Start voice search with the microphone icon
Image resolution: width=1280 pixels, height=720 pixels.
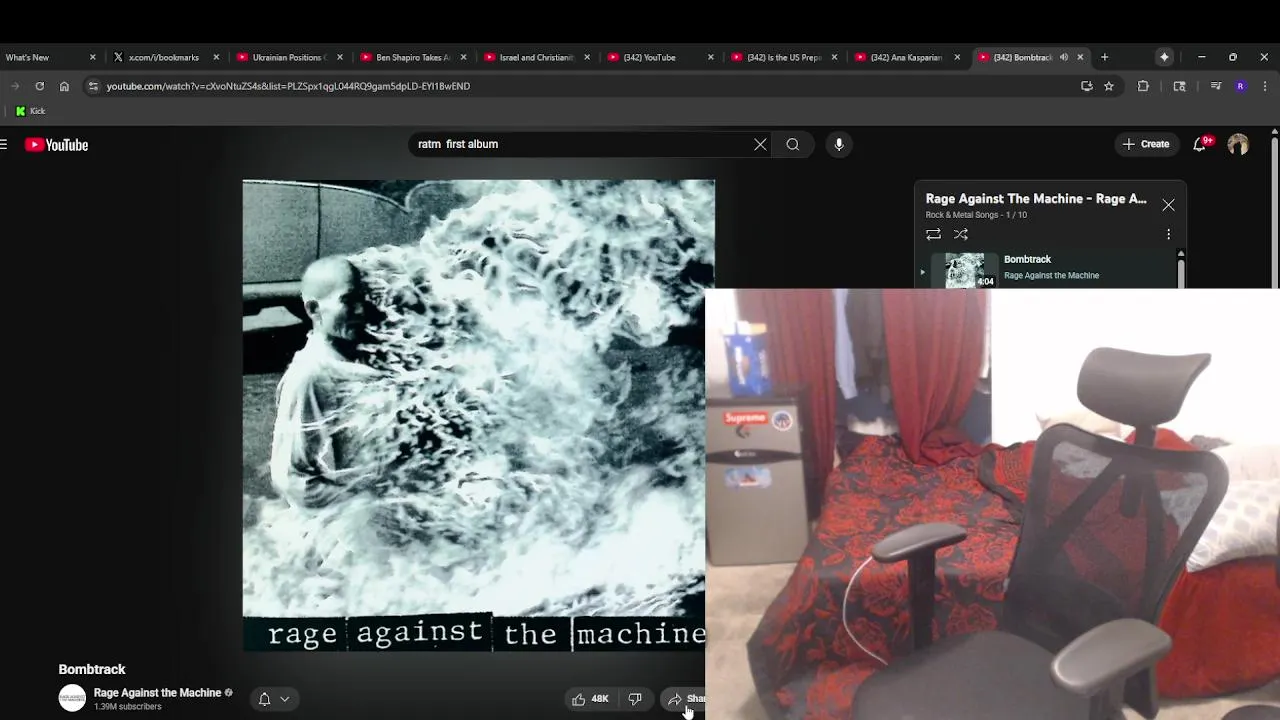pyautogui.click(x=839, y=144)
